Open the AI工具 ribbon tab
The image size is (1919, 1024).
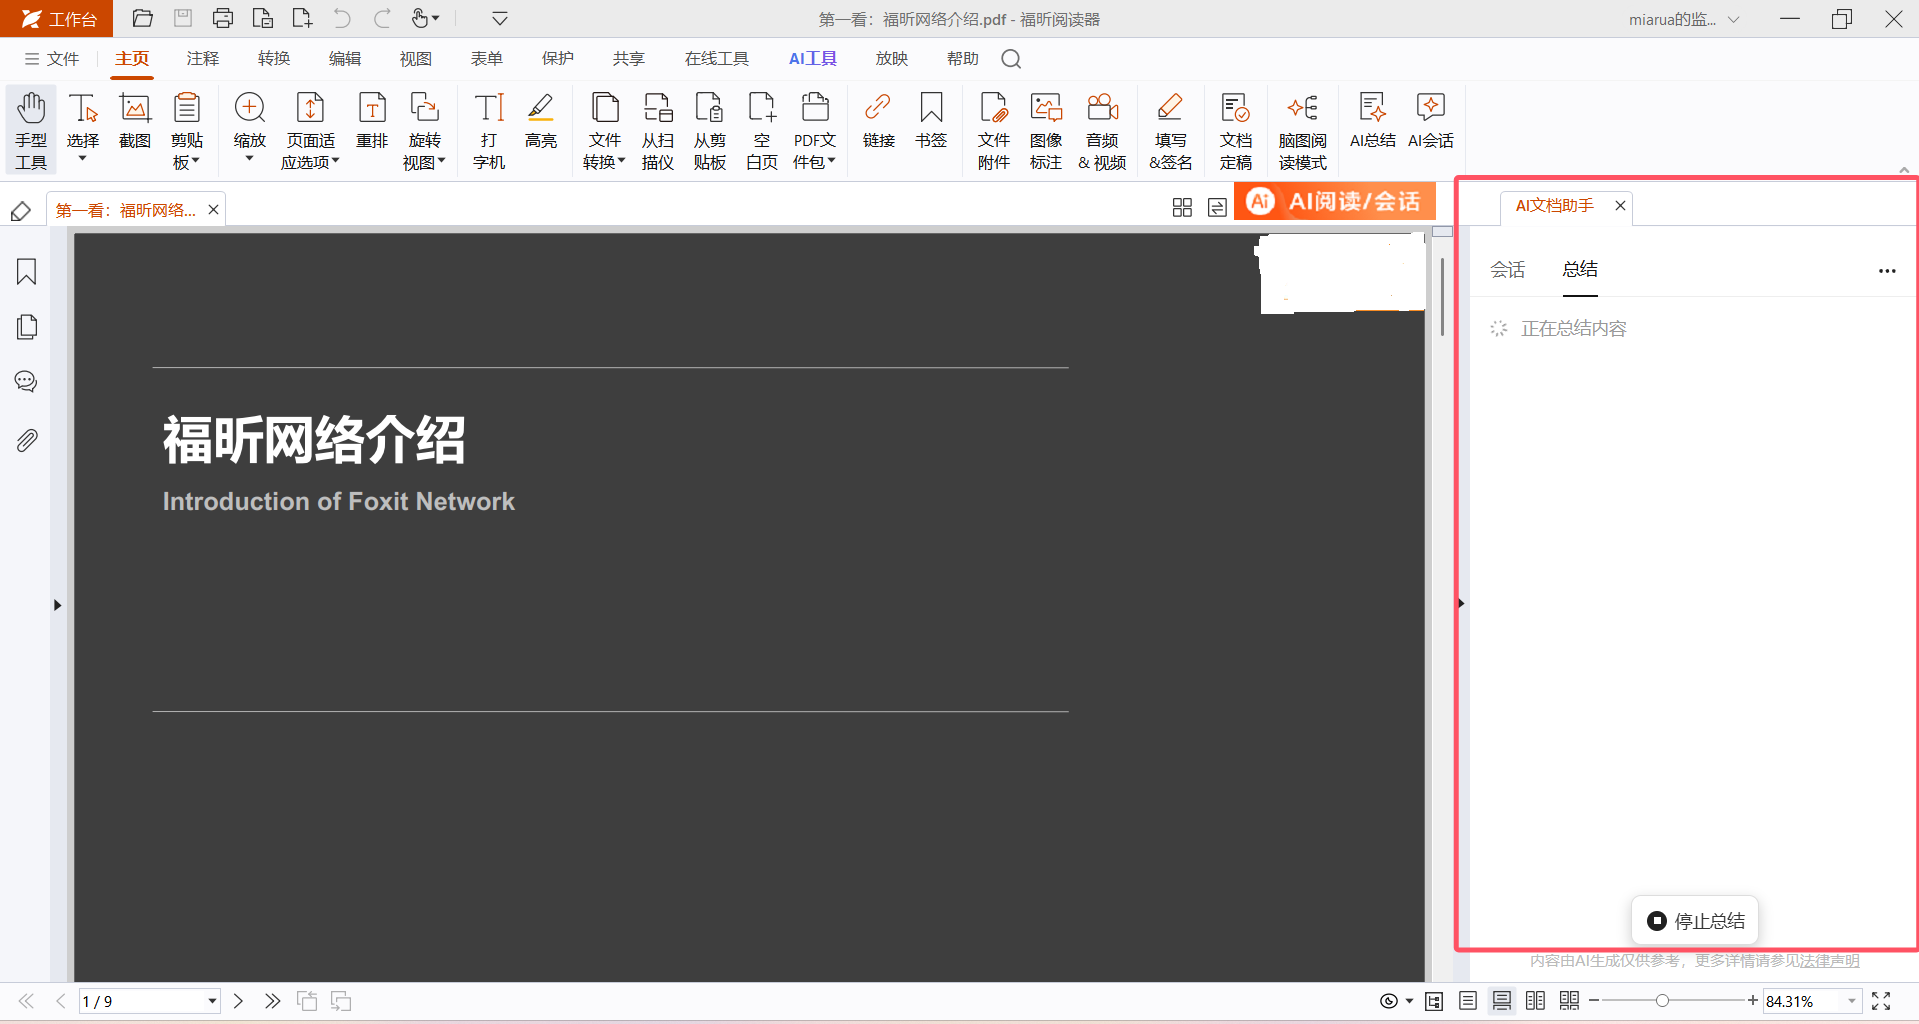pos(813,59)
